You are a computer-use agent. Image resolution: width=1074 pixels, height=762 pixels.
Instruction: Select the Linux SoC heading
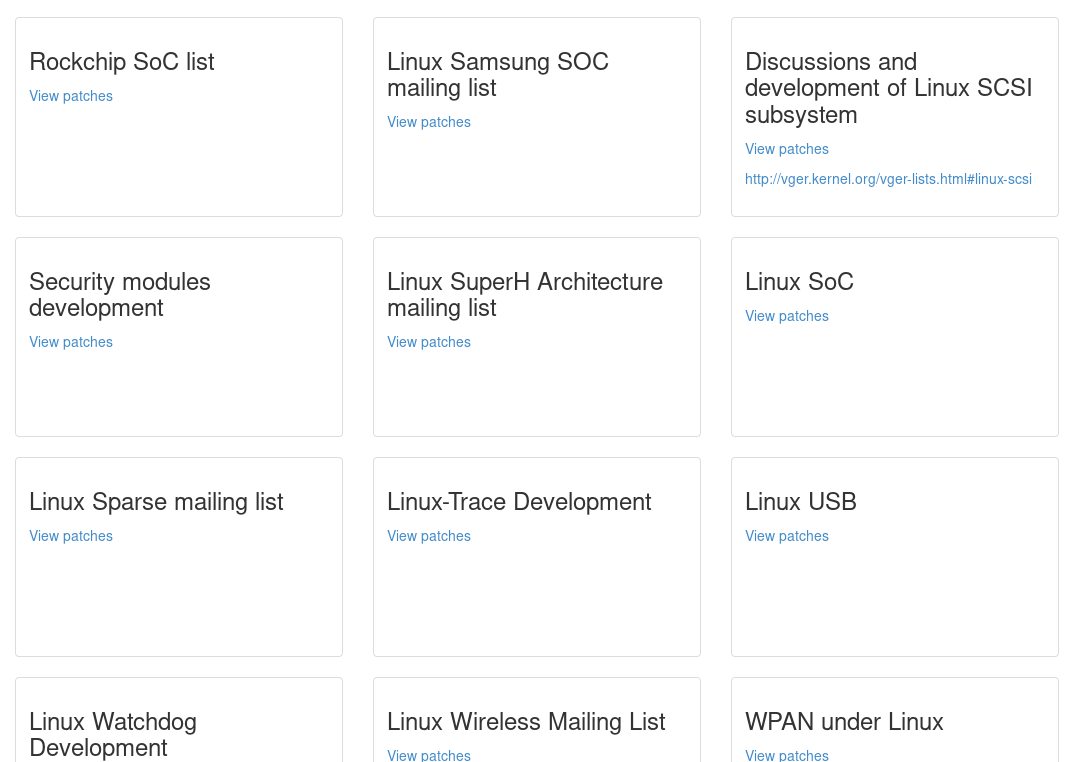coord(799,282)
